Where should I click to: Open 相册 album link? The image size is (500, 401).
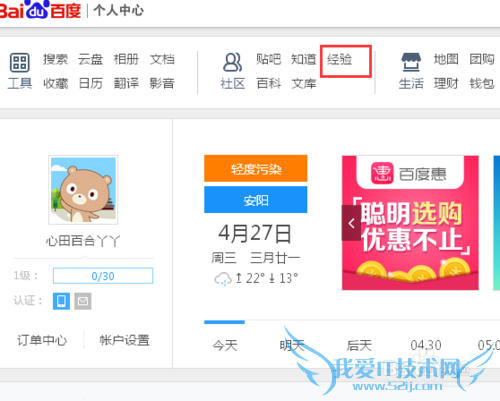(x=126, y=59)
